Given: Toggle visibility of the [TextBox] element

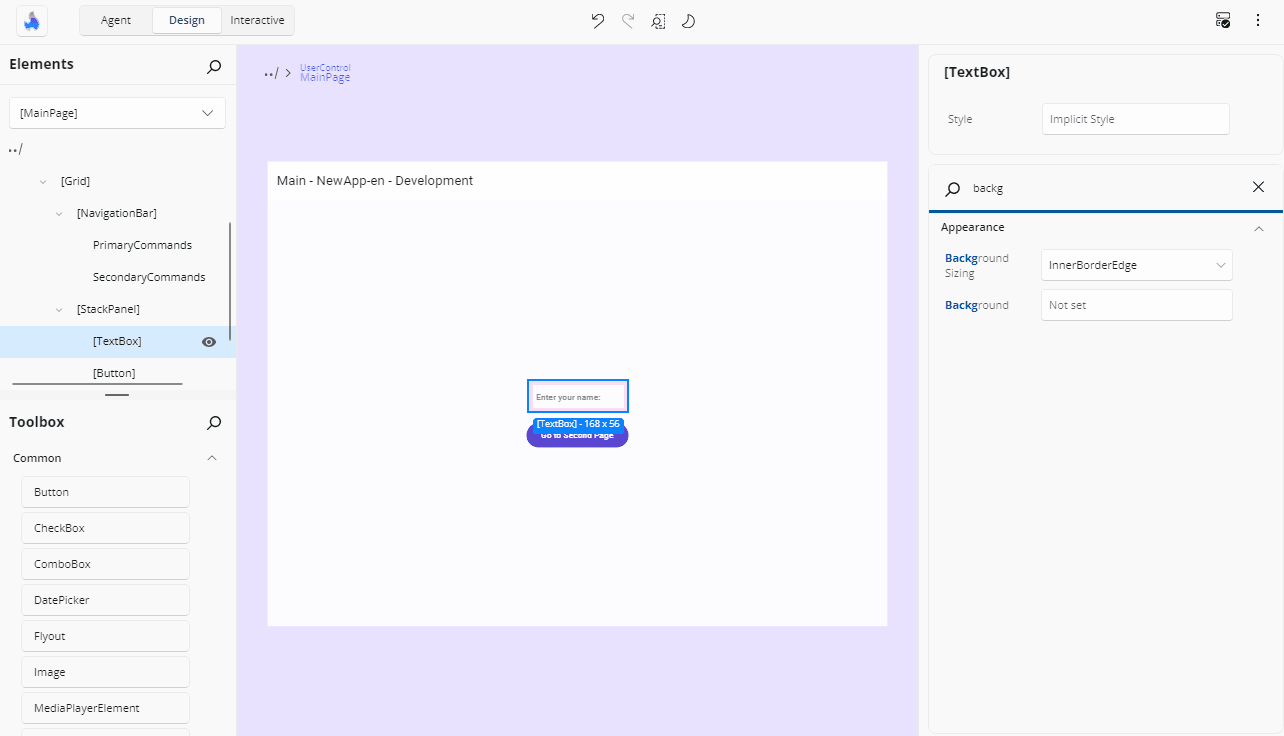Looking at the screenshot, I should tap(208, 341).
